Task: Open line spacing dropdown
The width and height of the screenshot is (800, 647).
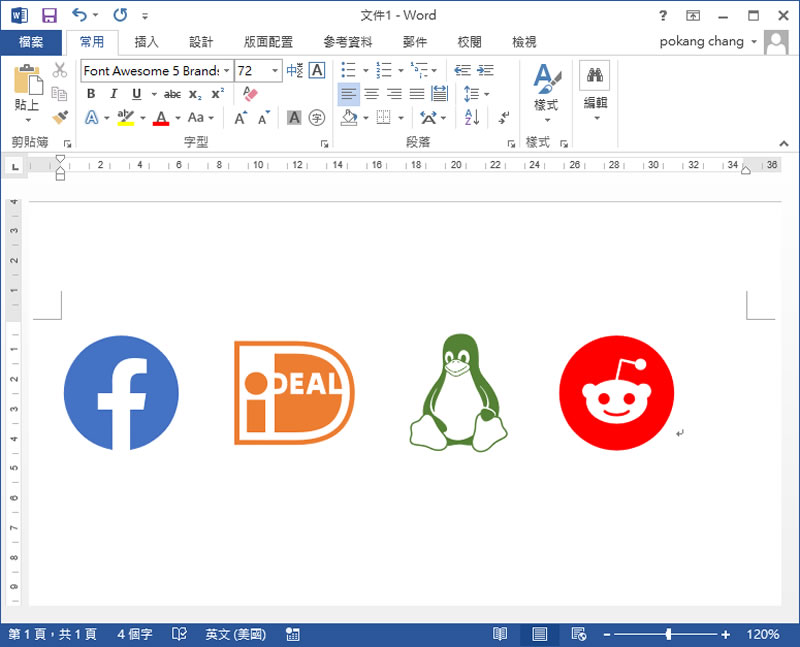Action: (x=477, y=94)
